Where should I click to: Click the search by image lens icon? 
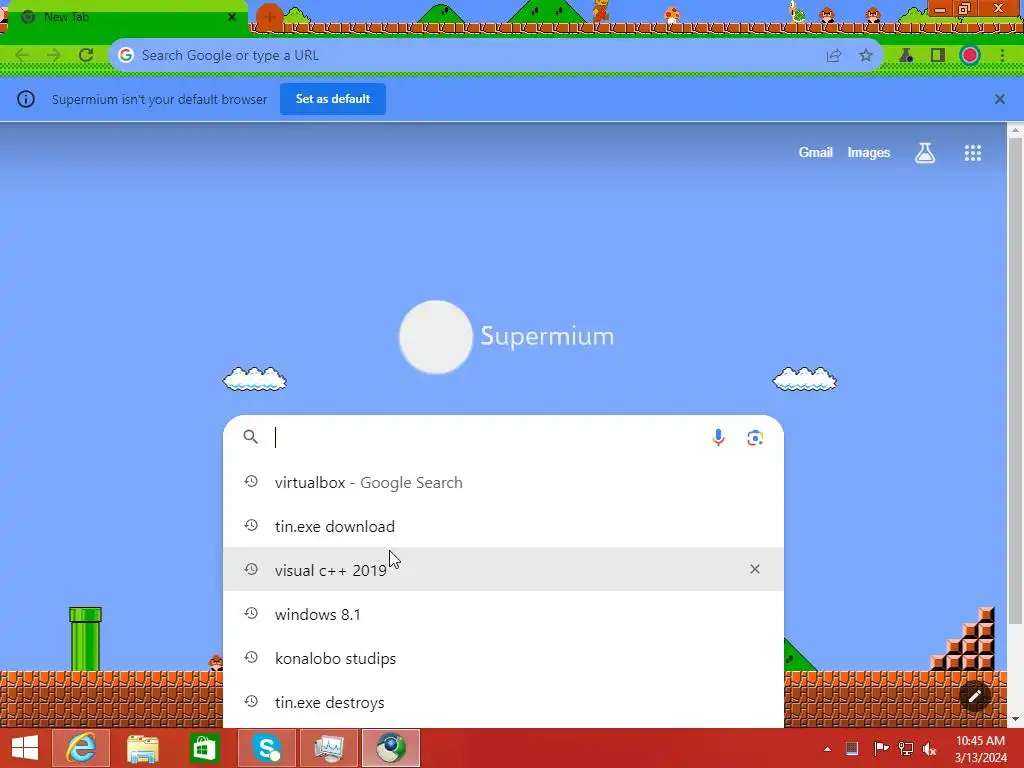point(755,438)
